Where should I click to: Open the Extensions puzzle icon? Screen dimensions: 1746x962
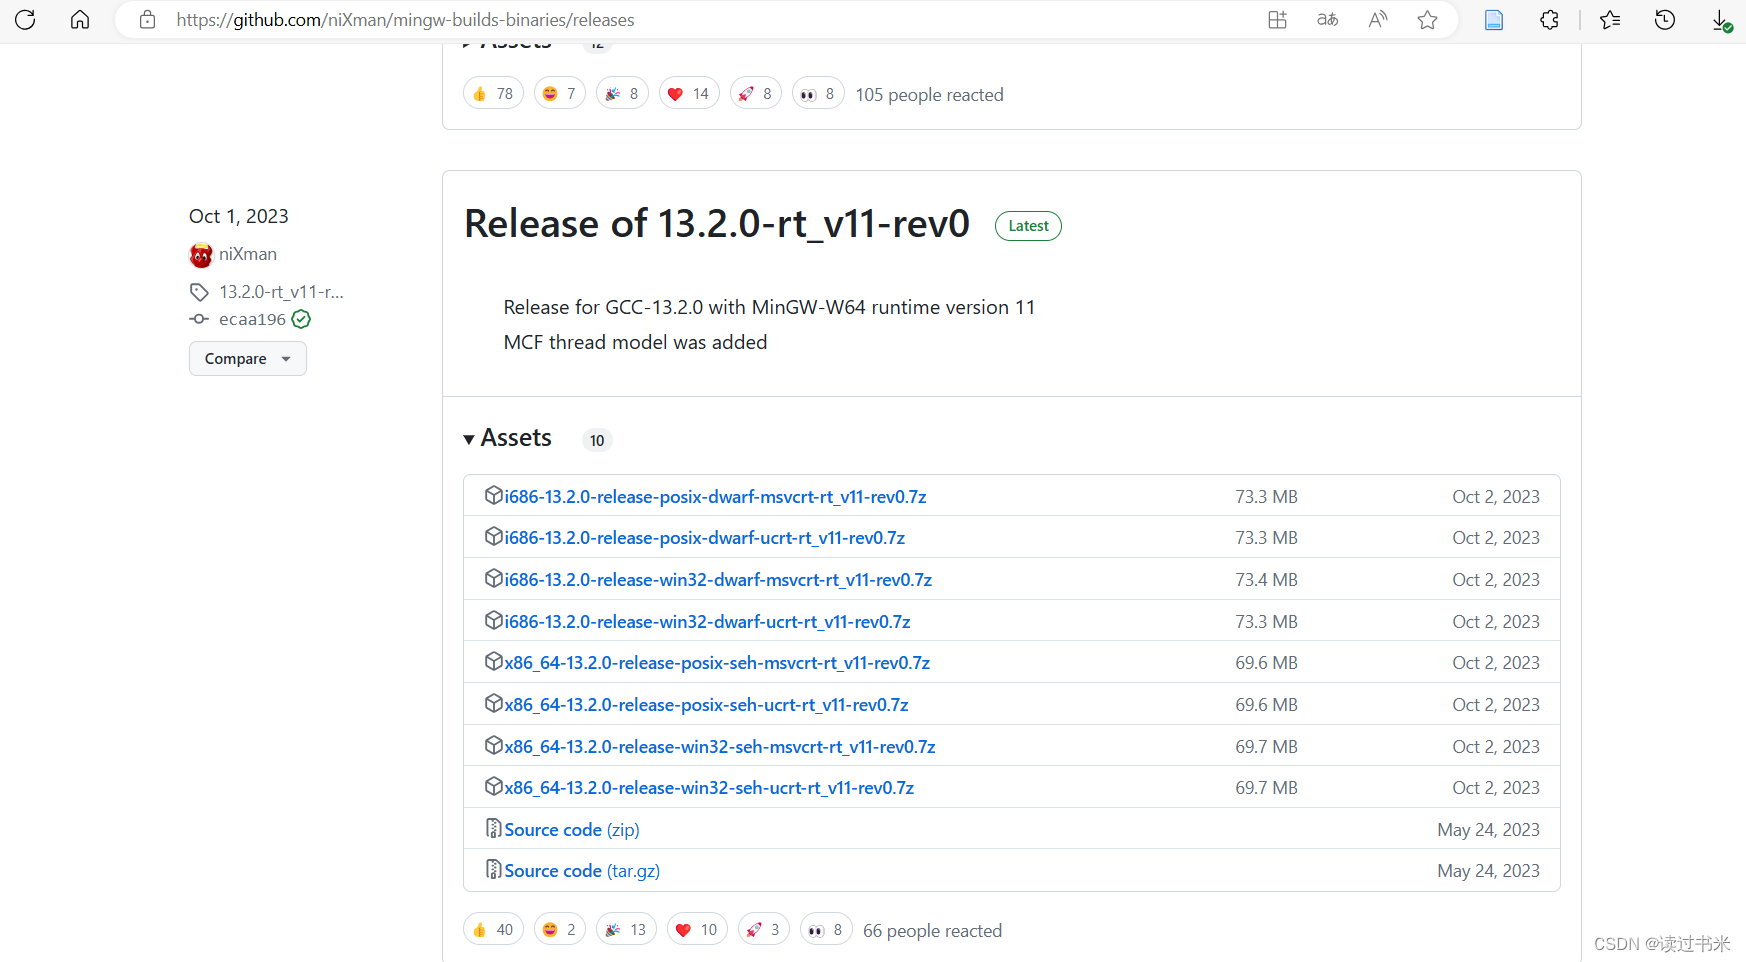click(1548, 19)
